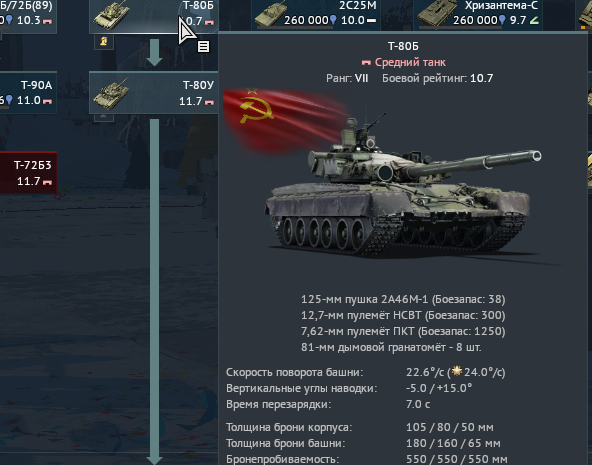Click the gray badge below the T-80У card

pos(103,117)
